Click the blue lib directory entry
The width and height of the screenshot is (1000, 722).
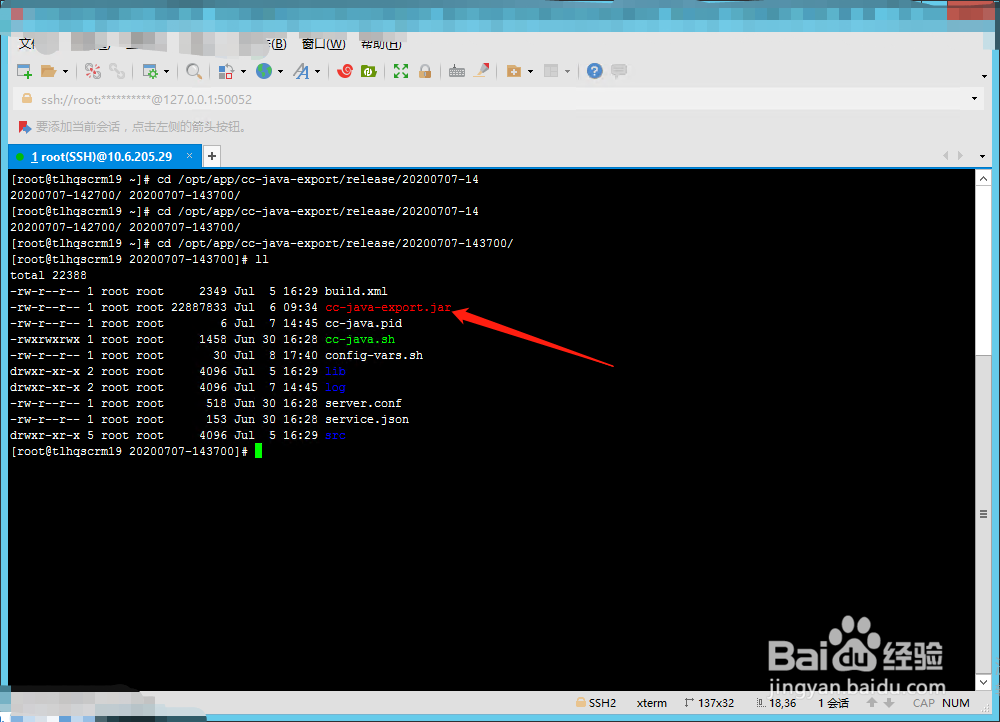point(335,371)
